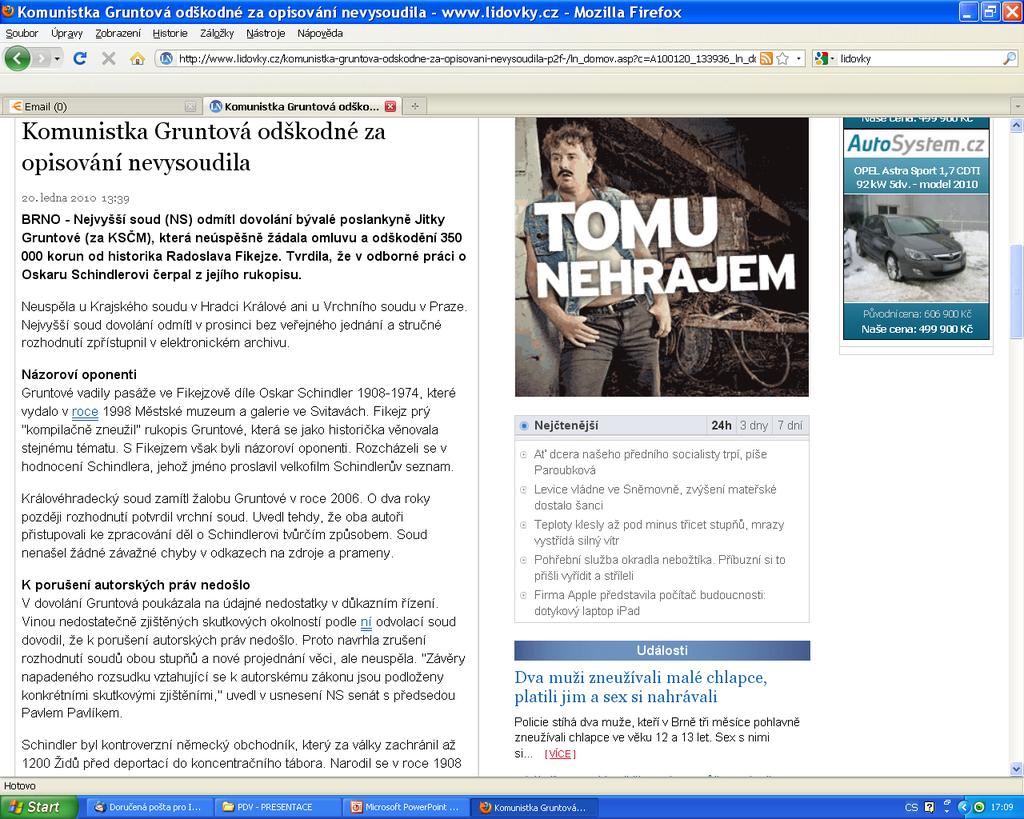
Task: Click the RSS feed icon in address bar
Action: tap(766, 59)
